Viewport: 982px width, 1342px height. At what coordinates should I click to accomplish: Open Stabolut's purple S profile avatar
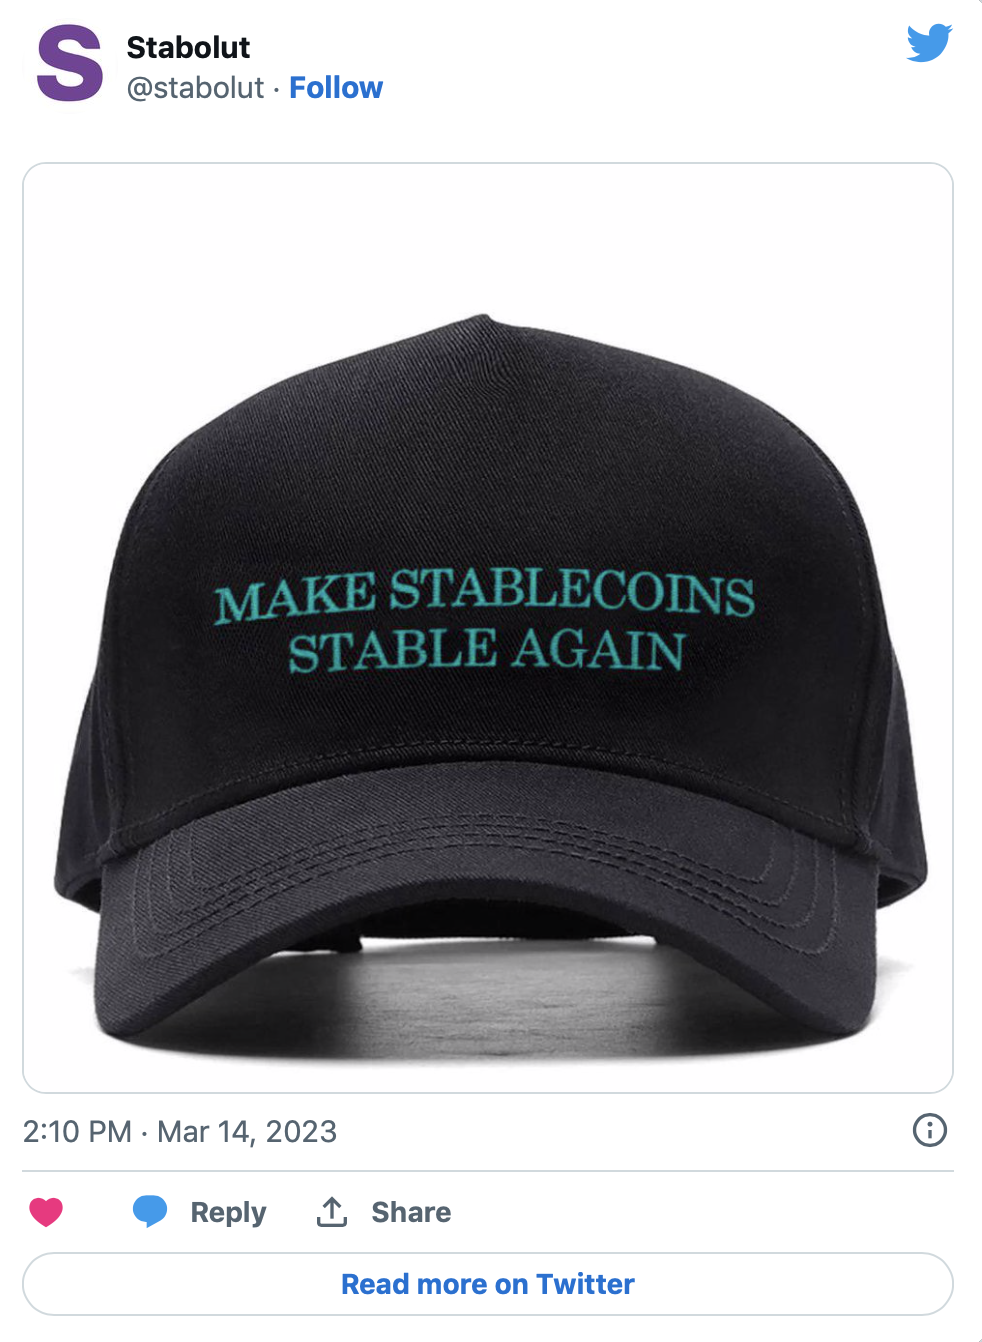point(69,64)
